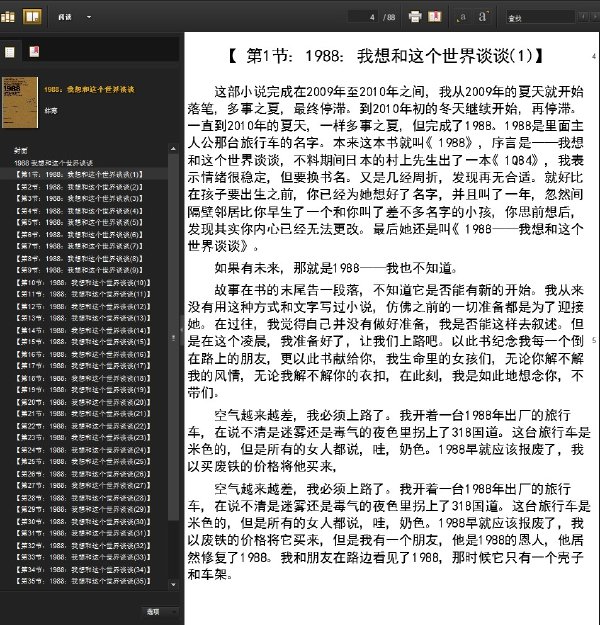
Task: Click the yellow book title in the sidebar
Action: [89, 89]
